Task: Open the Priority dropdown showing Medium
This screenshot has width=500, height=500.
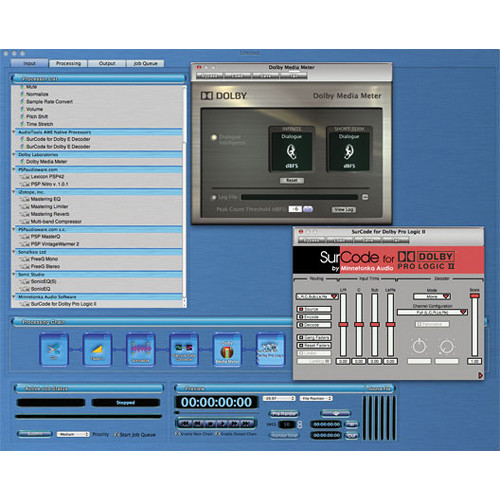Action: [73, 434]
